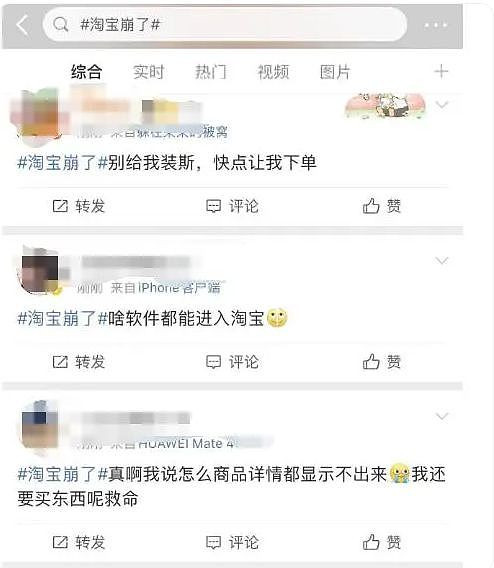
Task: Like the second post from iPhone客户端
Action: (x=381, y=362)
